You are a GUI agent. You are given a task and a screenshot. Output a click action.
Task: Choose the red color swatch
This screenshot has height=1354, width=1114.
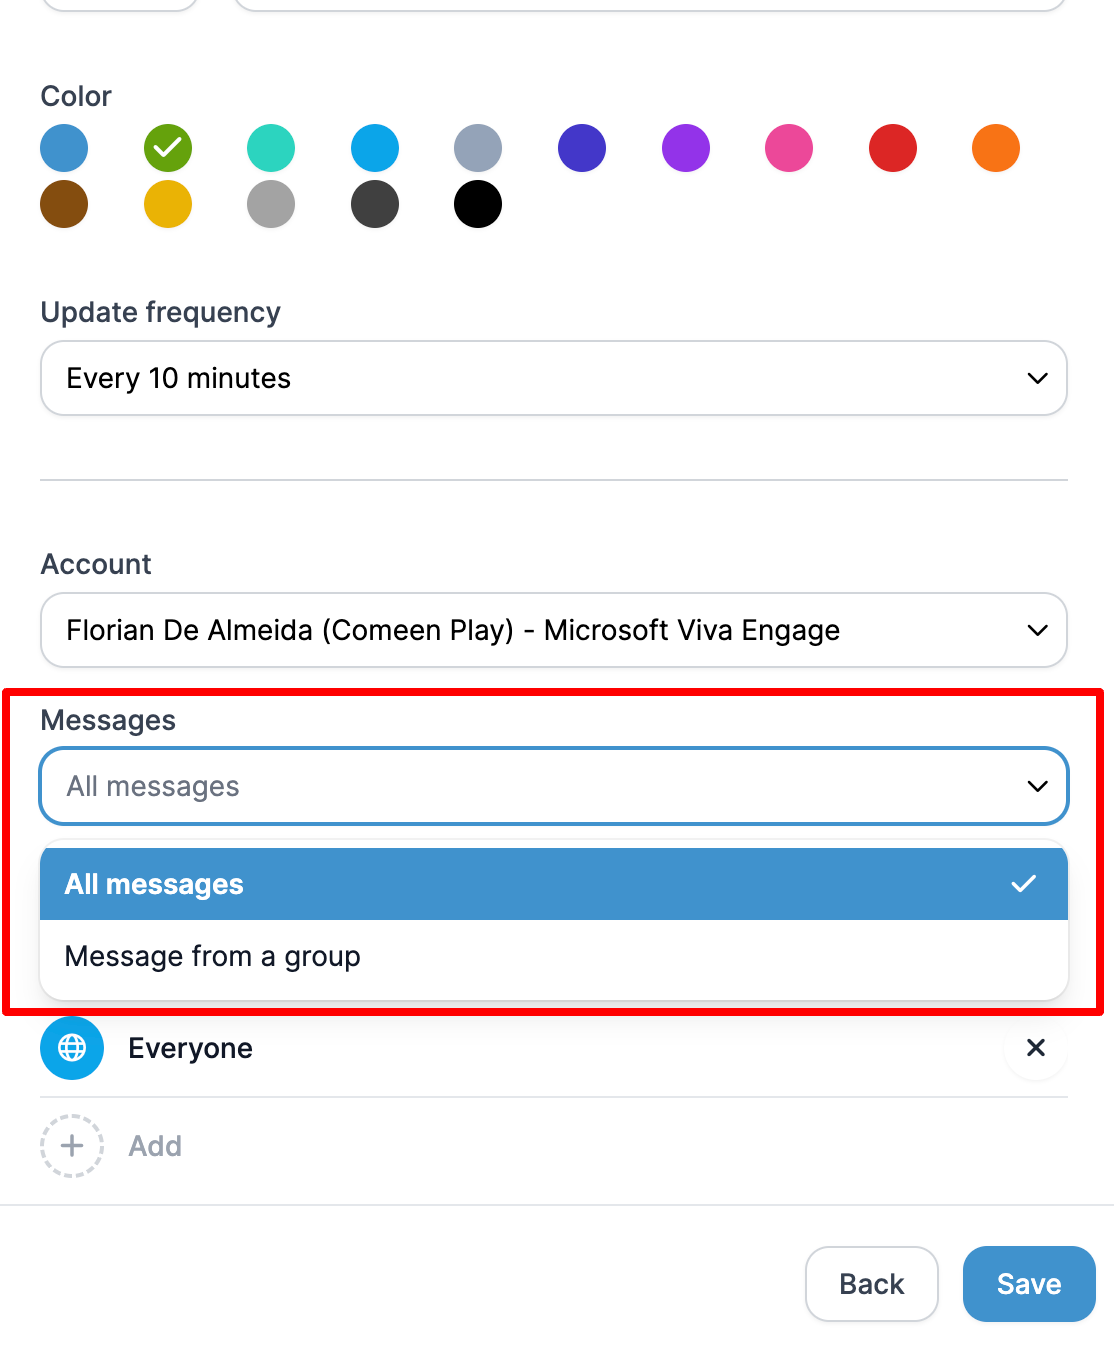click(x=893, y=148)
